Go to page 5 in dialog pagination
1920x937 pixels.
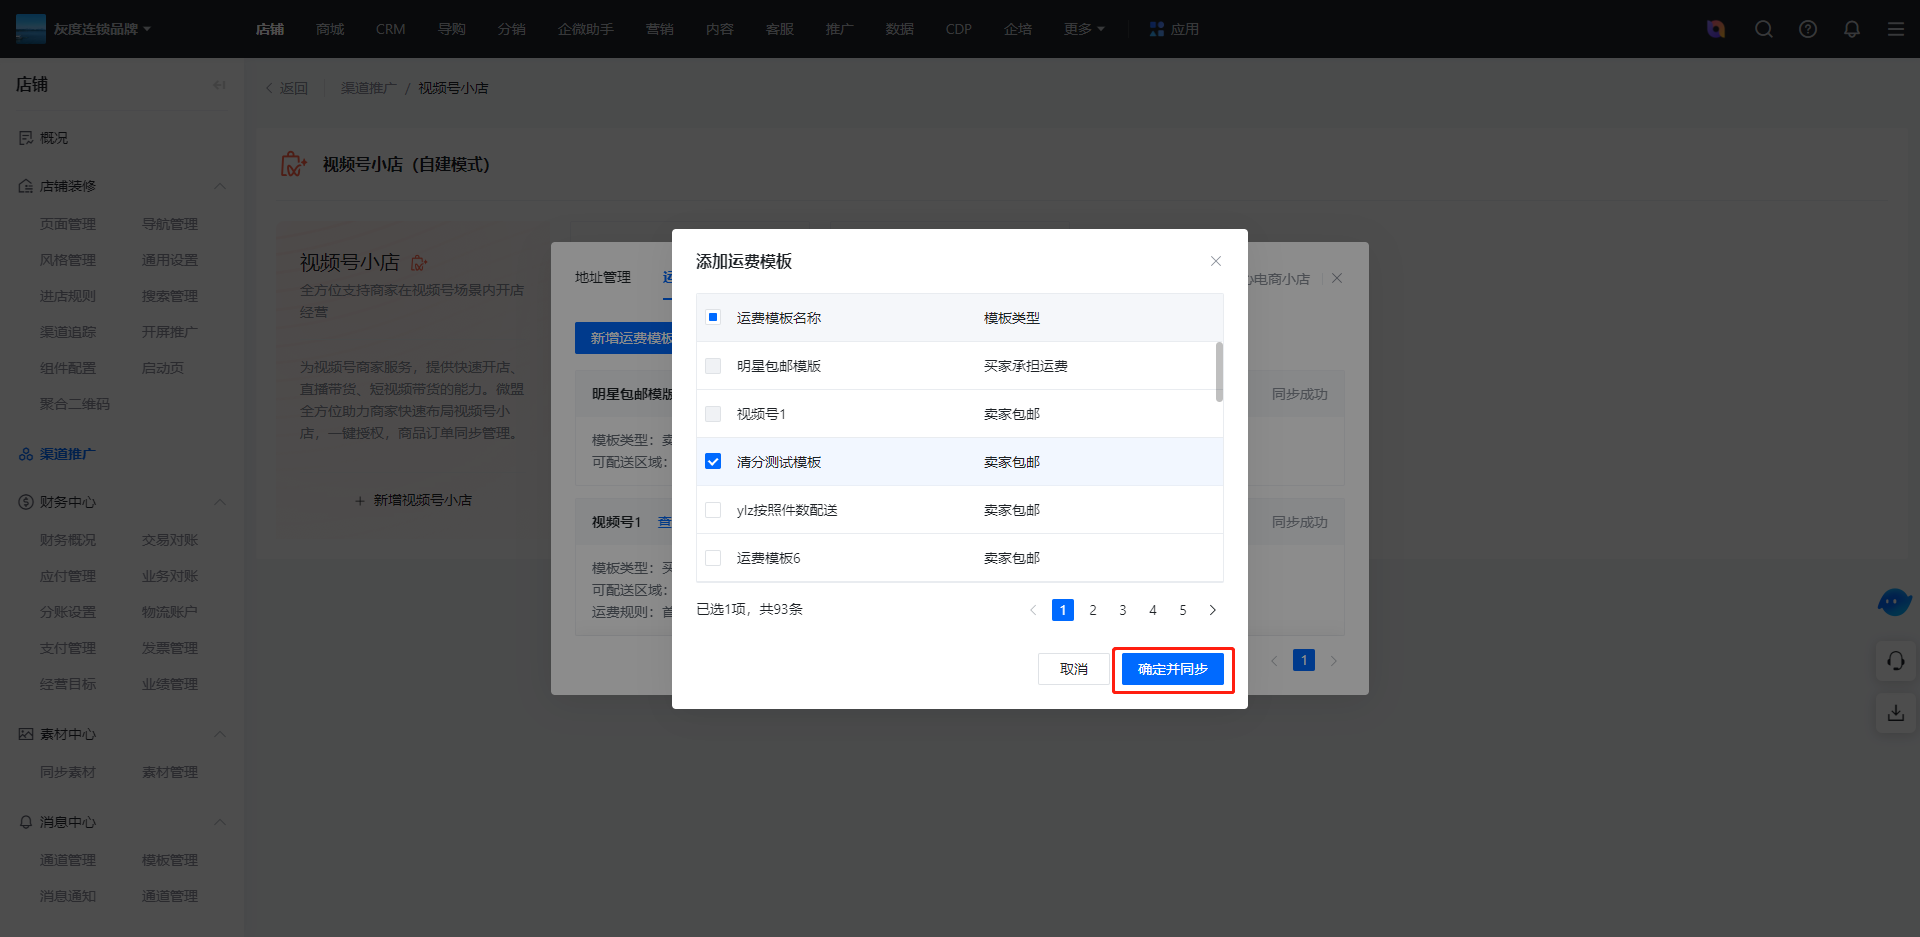pos(1183,610)
